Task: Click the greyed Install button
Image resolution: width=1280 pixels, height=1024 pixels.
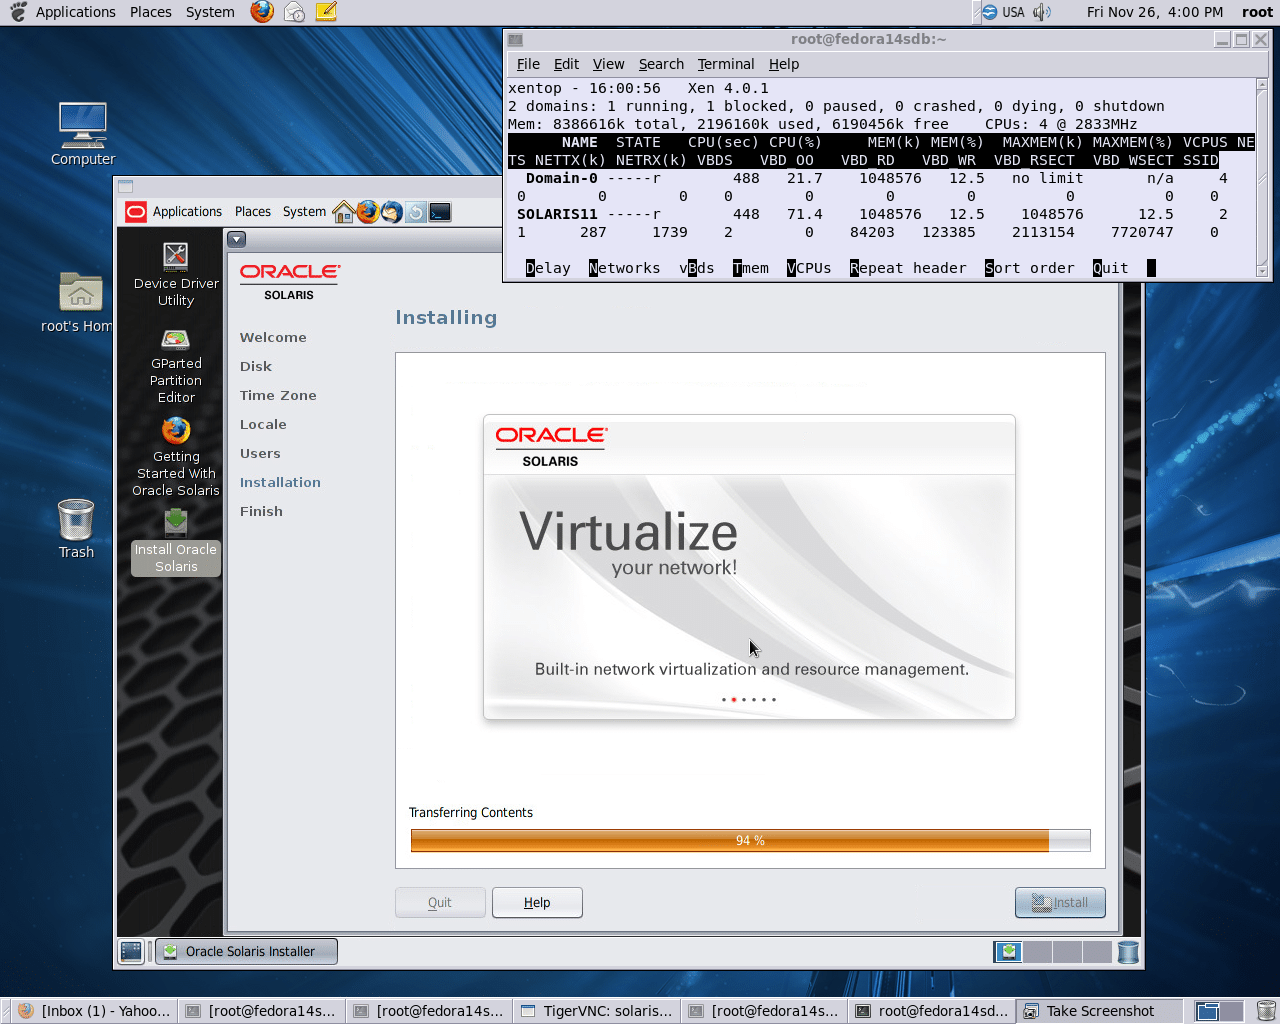Action: (1060, 902)
